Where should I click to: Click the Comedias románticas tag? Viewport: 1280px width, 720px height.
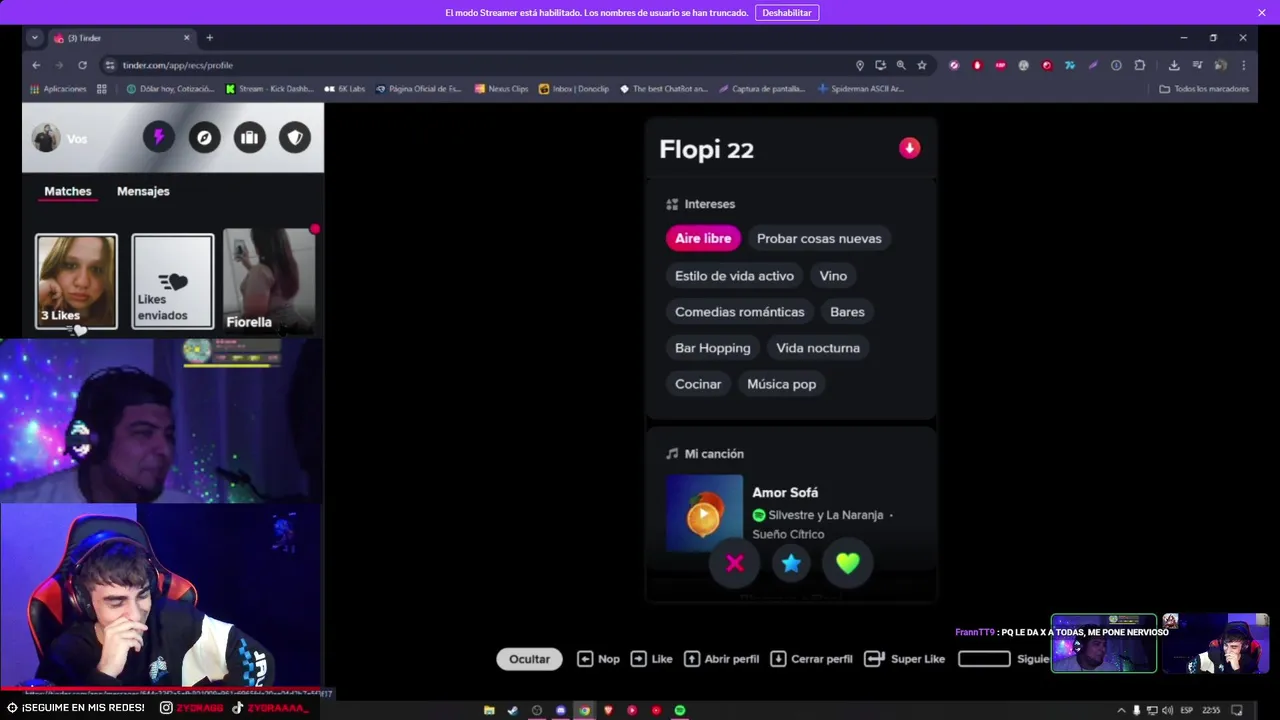tap(739, 312)
